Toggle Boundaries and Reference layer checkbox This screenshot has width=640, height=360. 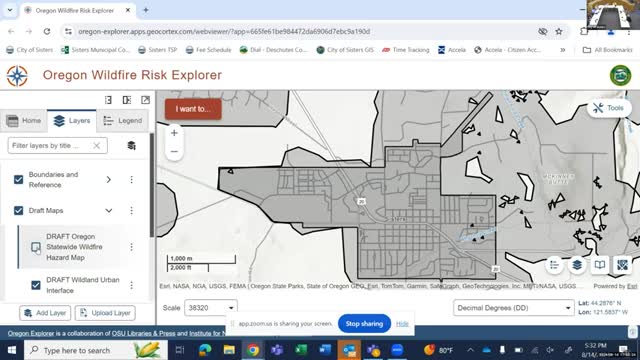pos(18,180)
